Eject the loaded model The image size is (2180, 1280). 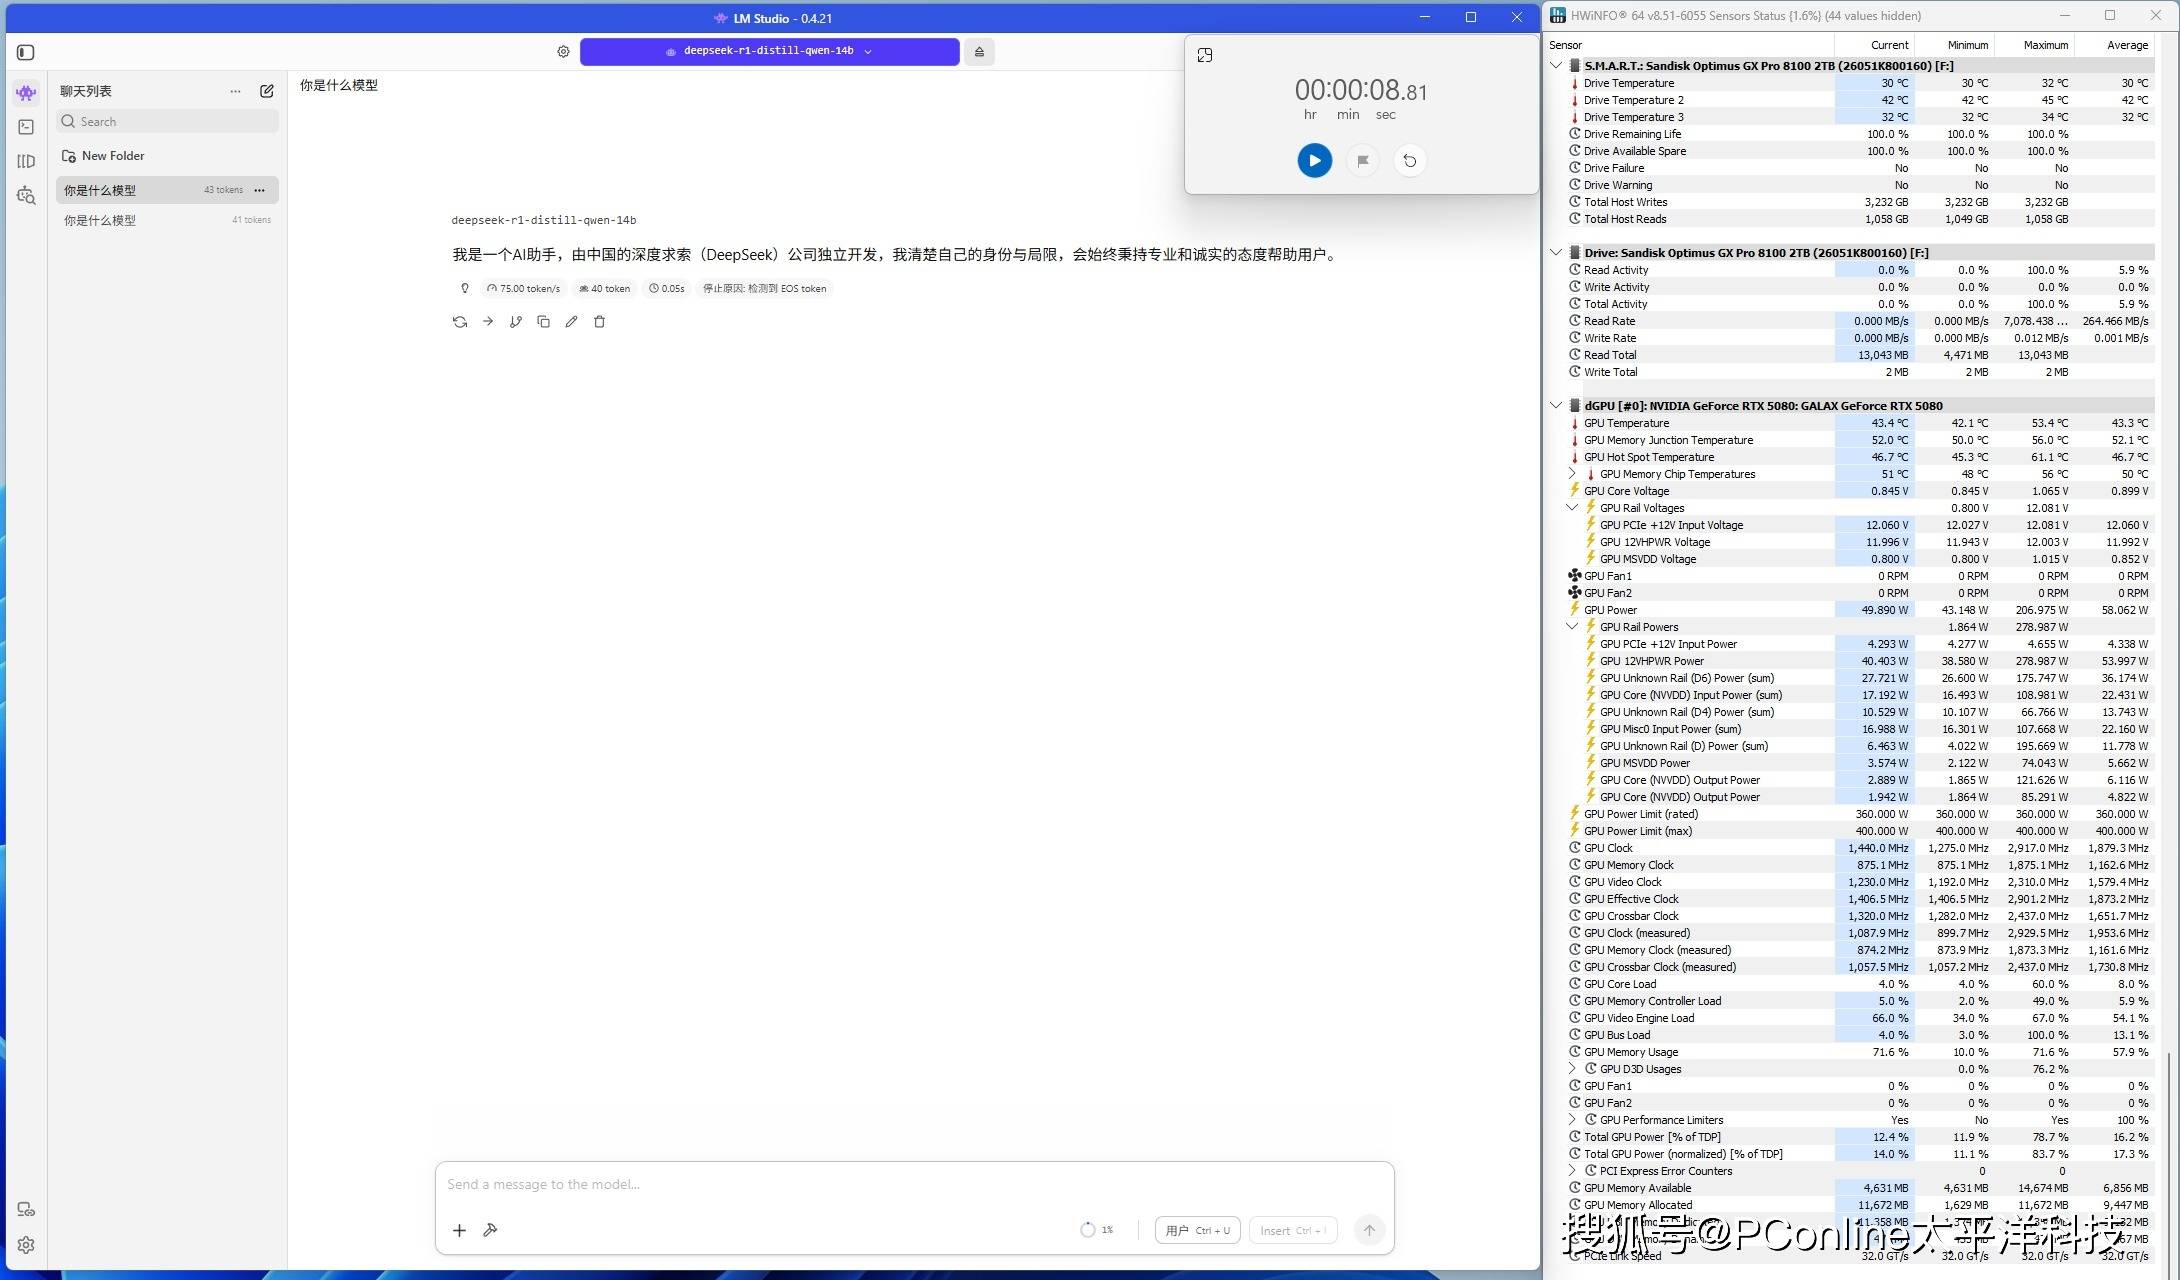(979, 52)
